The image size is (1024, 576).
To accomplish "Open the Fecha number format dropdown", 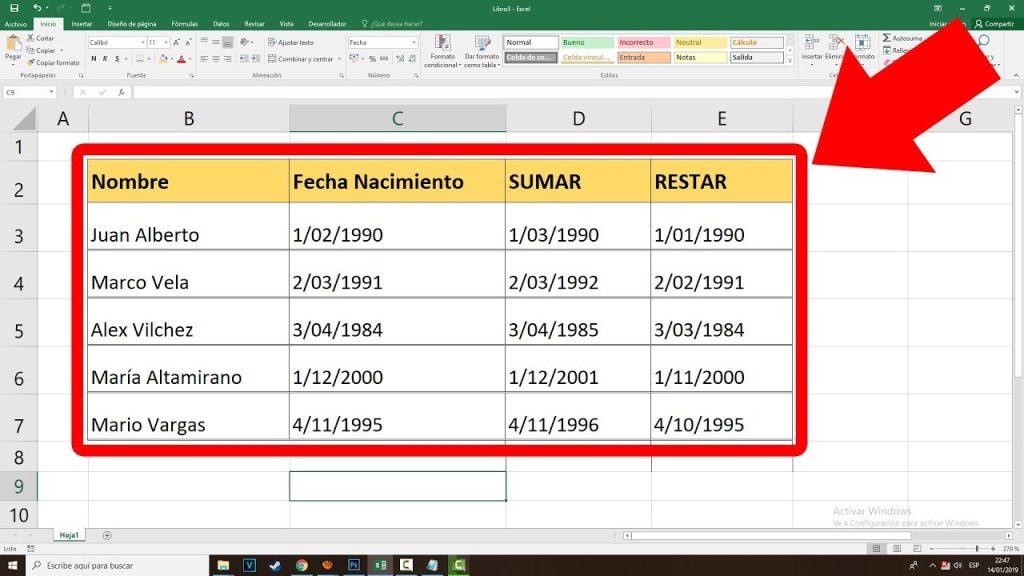I will [x=415, y=42].
